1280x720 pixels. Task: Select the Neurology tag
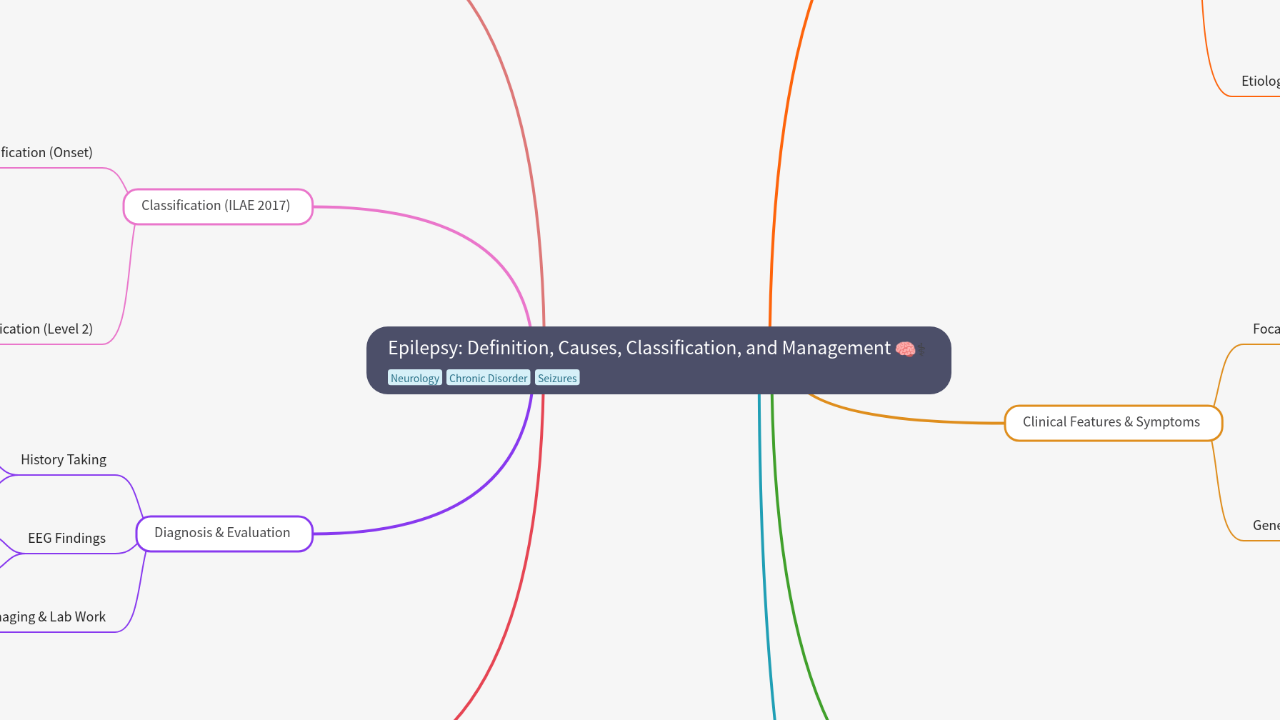414,378
